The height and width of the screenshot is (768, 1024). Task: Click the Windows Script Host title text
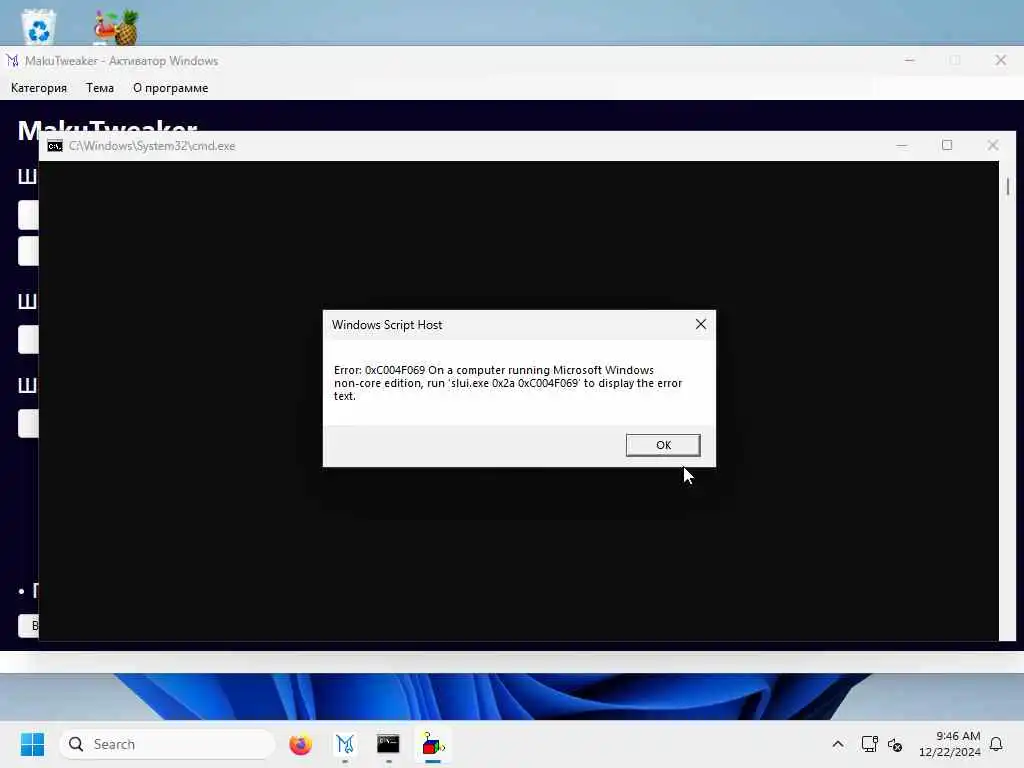pos(387,325)
